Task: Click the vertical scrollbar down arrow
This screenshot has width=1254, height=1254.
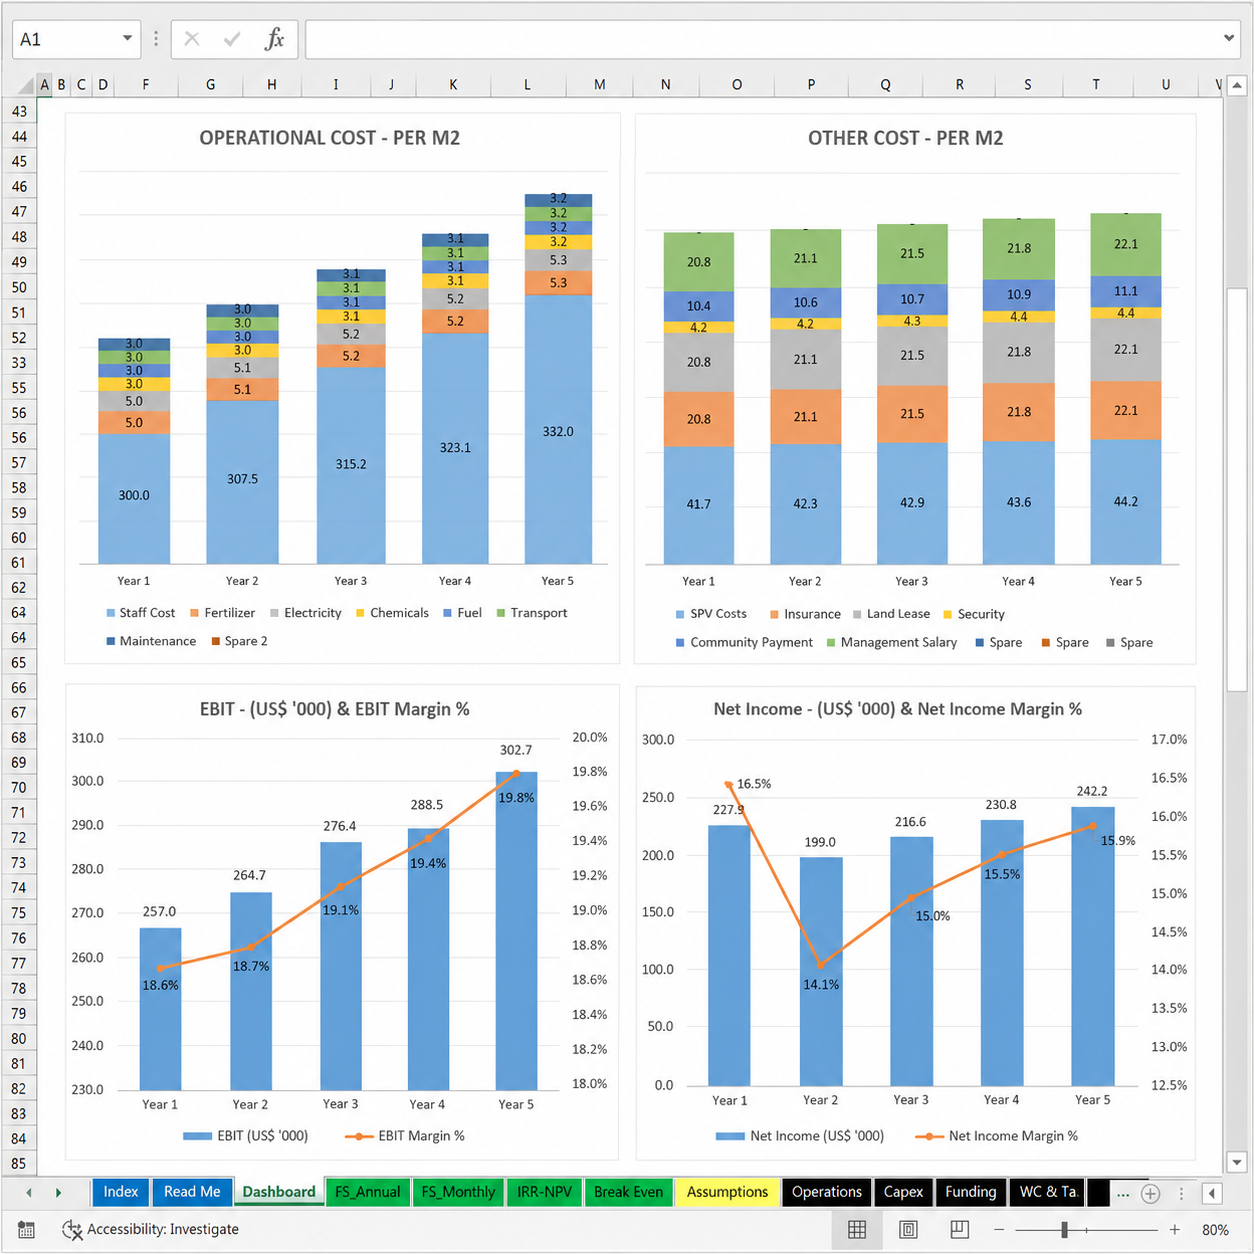Action: (x=1237, y=1162)
